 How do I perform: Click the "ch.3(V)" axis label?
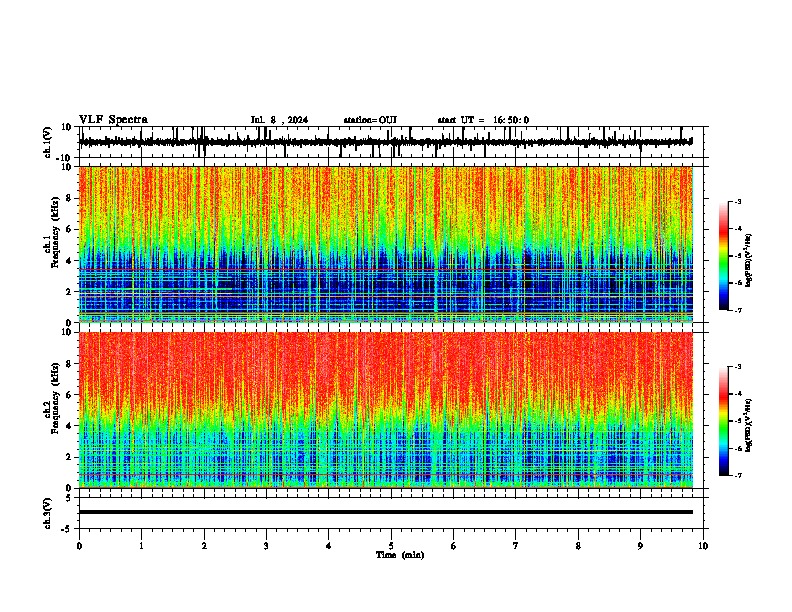(x=48, y=513)
